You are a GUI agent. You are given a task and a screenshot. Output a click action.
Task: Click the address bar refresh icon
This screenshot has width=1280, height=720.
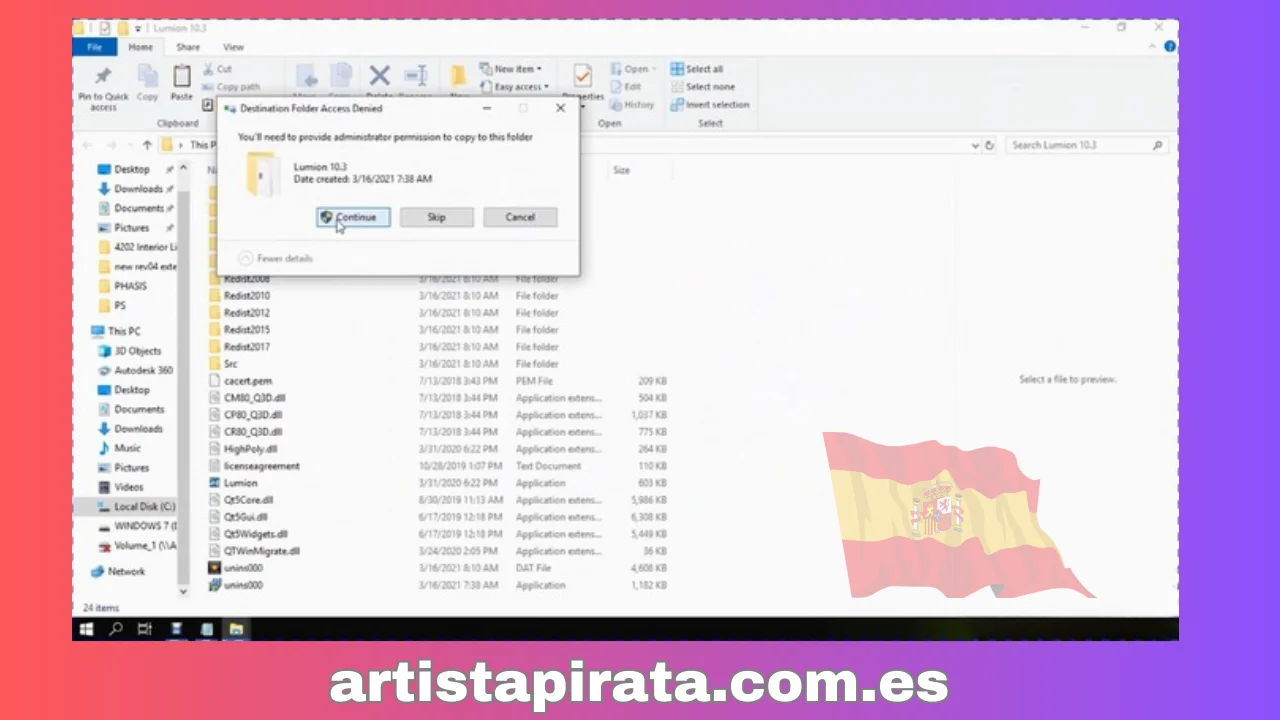(990, 145)
